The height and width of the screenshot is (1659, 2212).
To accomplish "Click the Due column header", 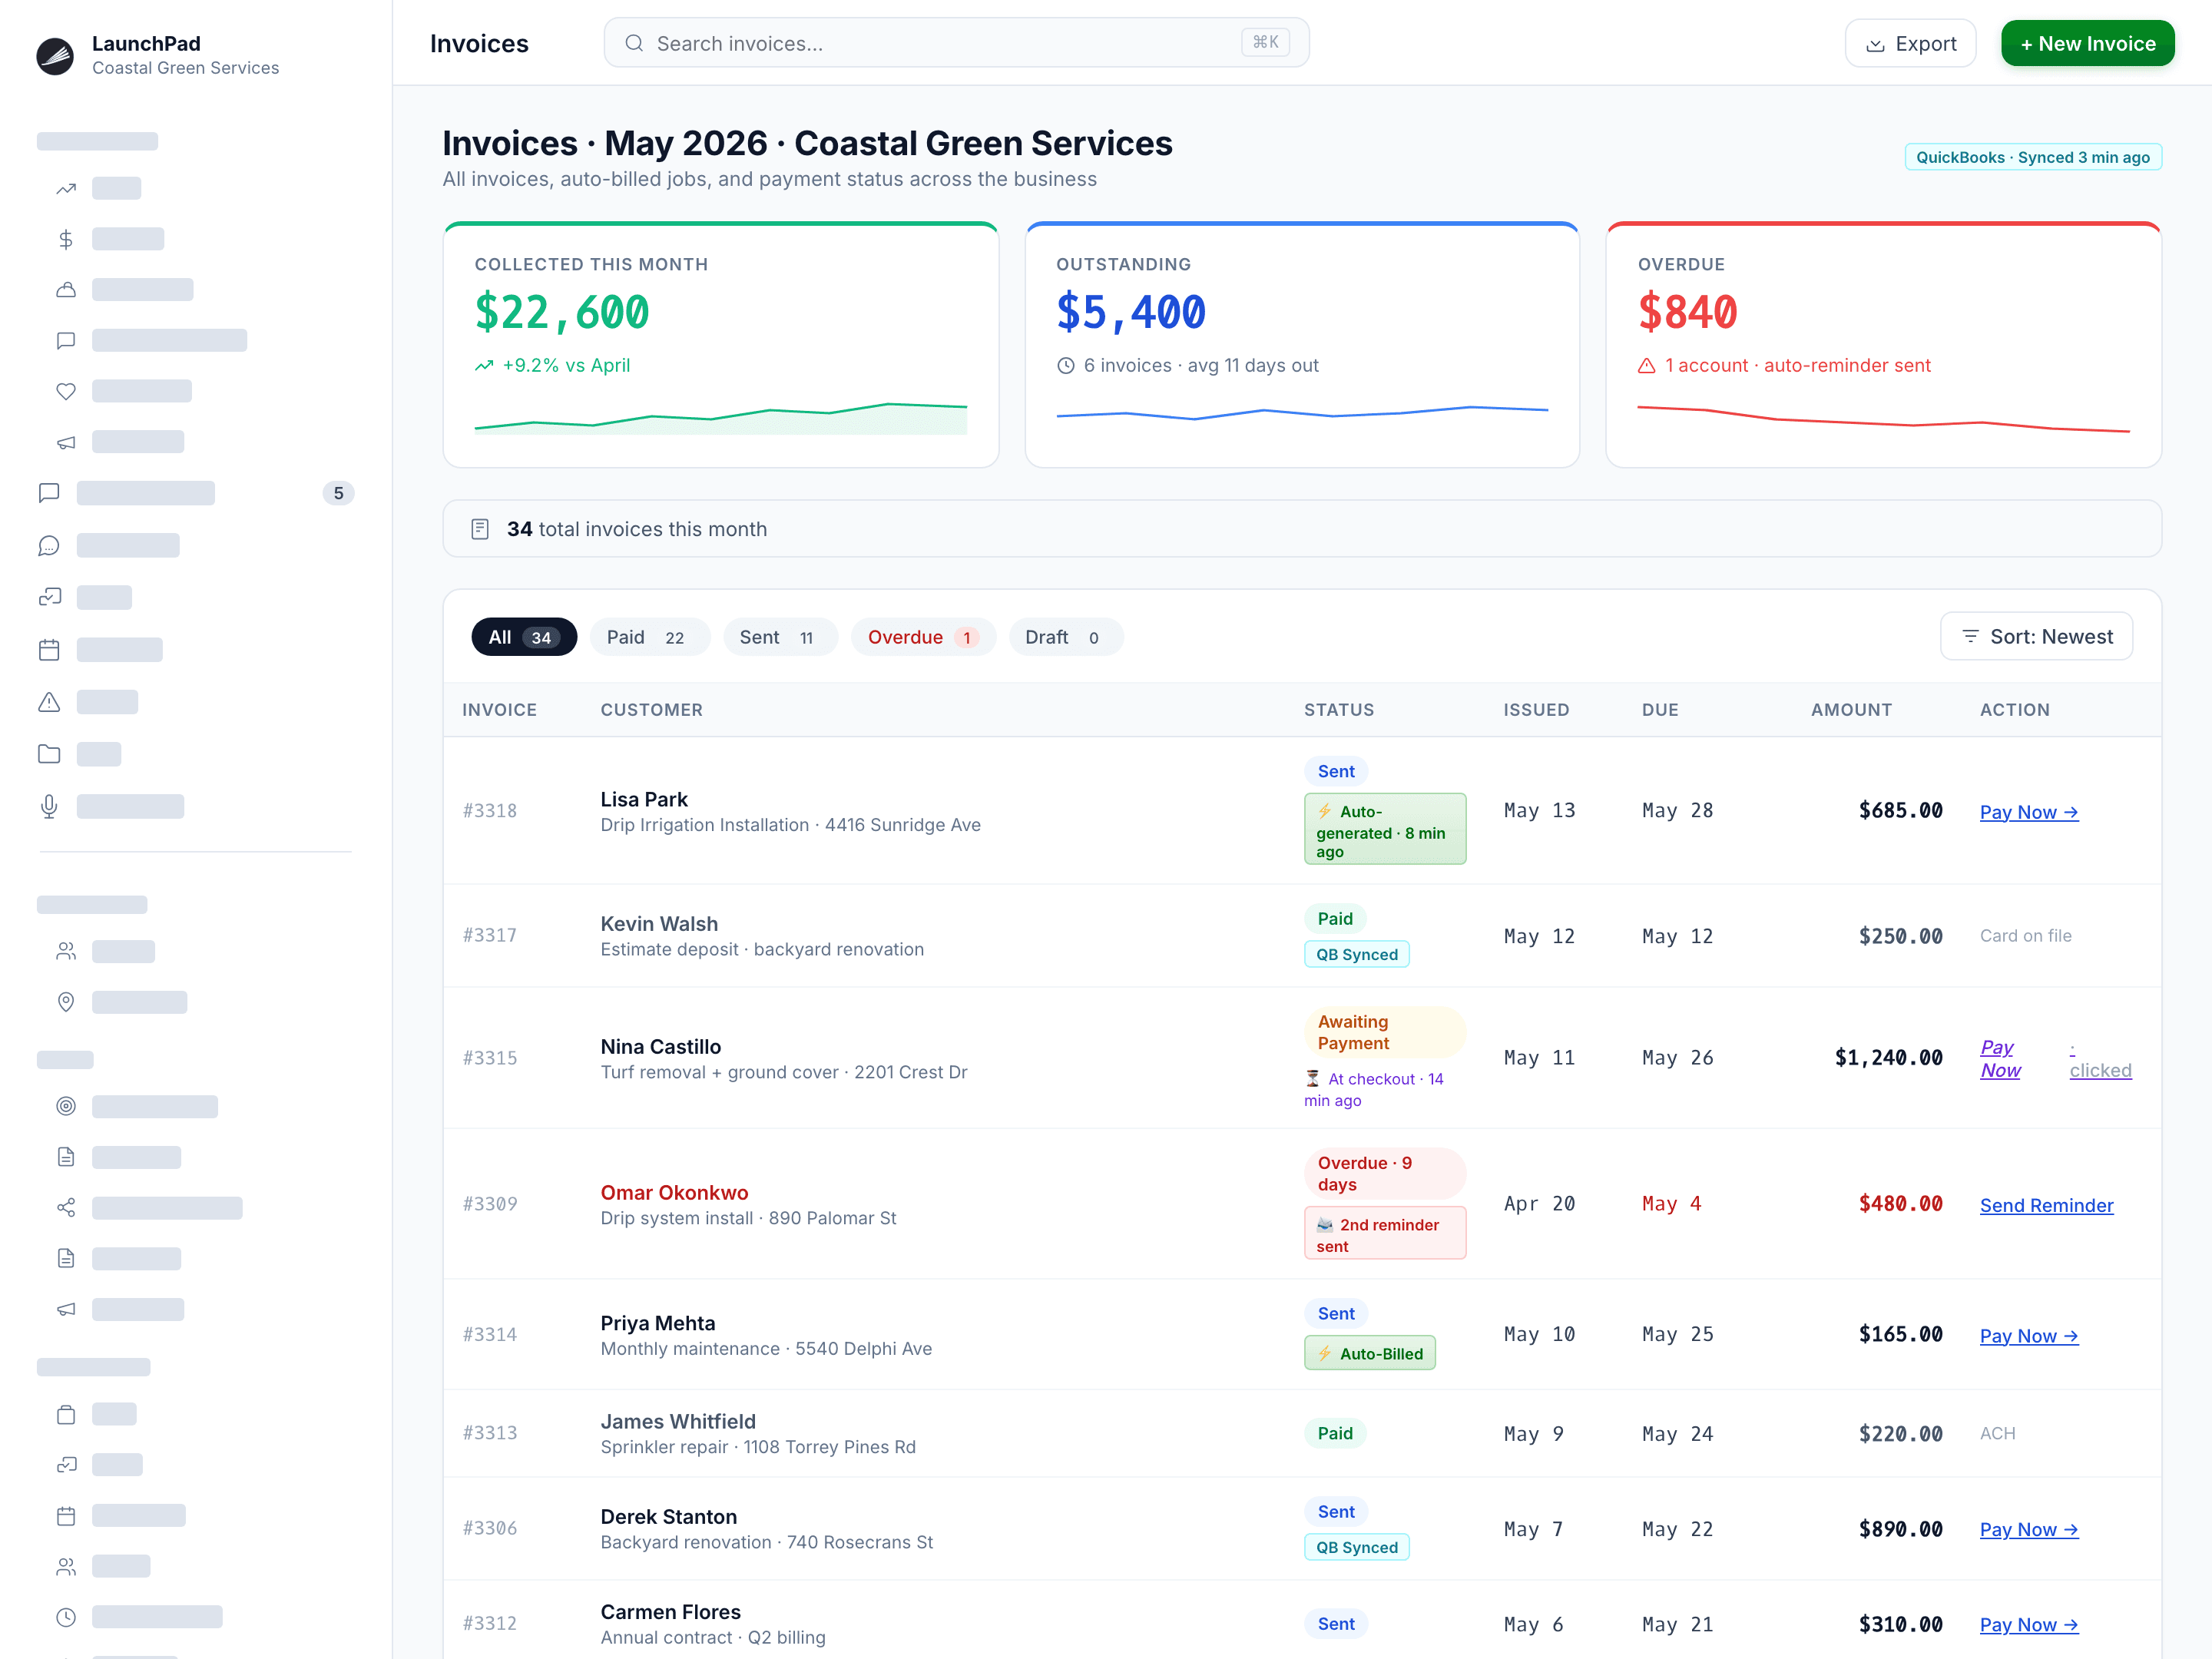I will (x=1660, y=709).
